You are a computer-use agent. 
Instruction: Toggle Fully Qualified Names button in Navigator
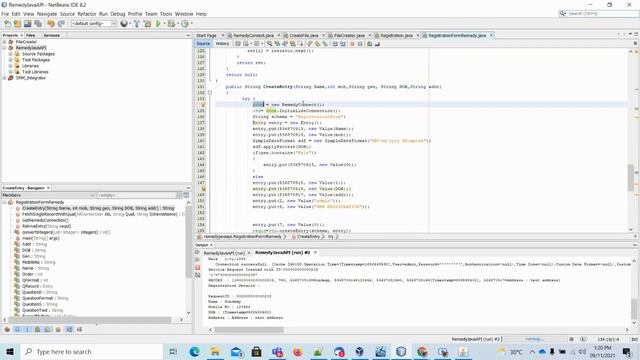point(58,329)
